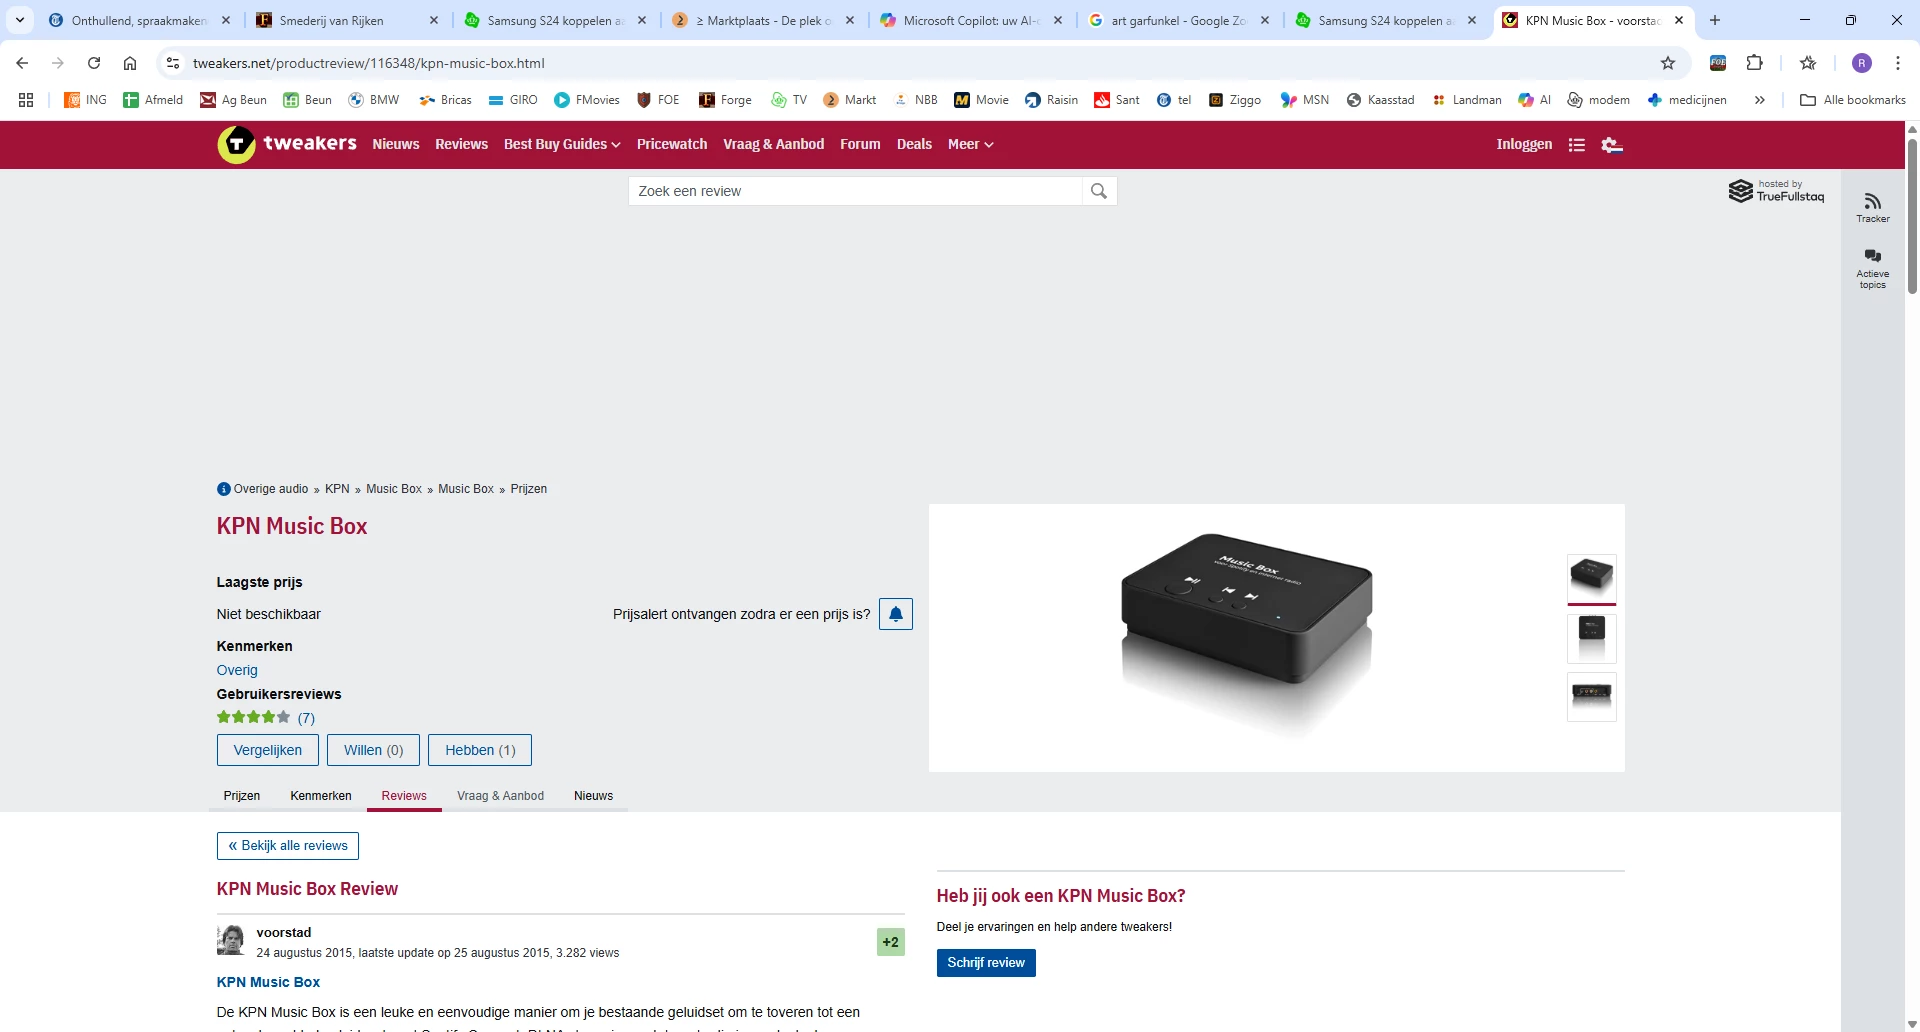Switch to the Nieuws product tab
The width and height of the screenshot is (1920, 1032).
coord(594,796)
